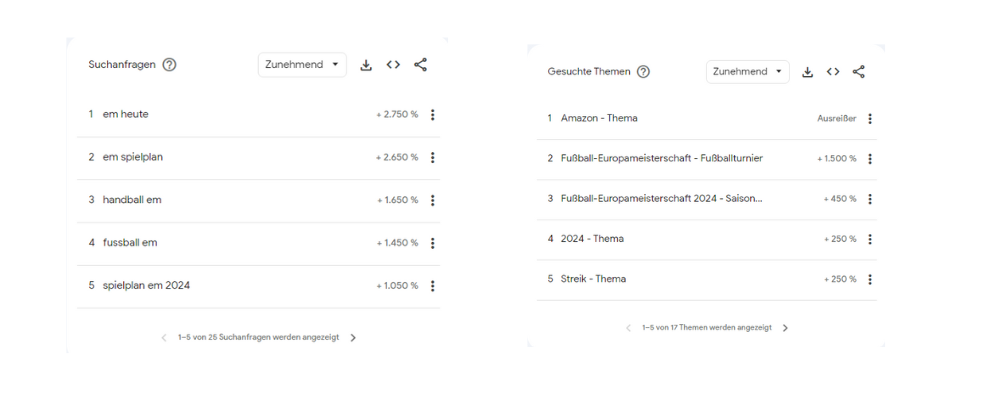Share the Gesuchte Themen panel
Viewport: 994px width, 393px height.
[858, 72]
